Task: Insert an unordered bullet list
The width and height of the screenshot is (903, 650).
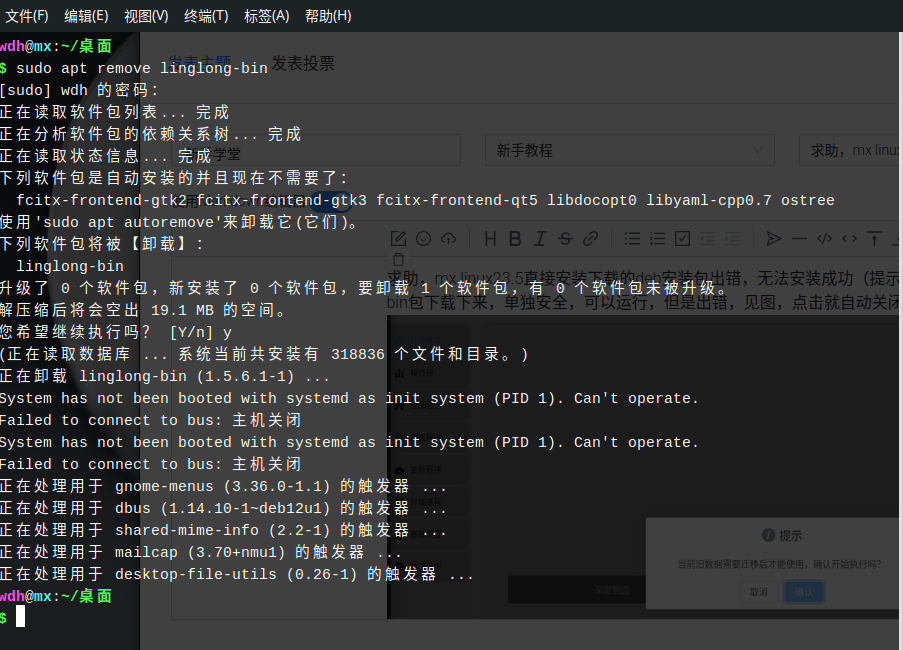Action: [x=632, y=238]
